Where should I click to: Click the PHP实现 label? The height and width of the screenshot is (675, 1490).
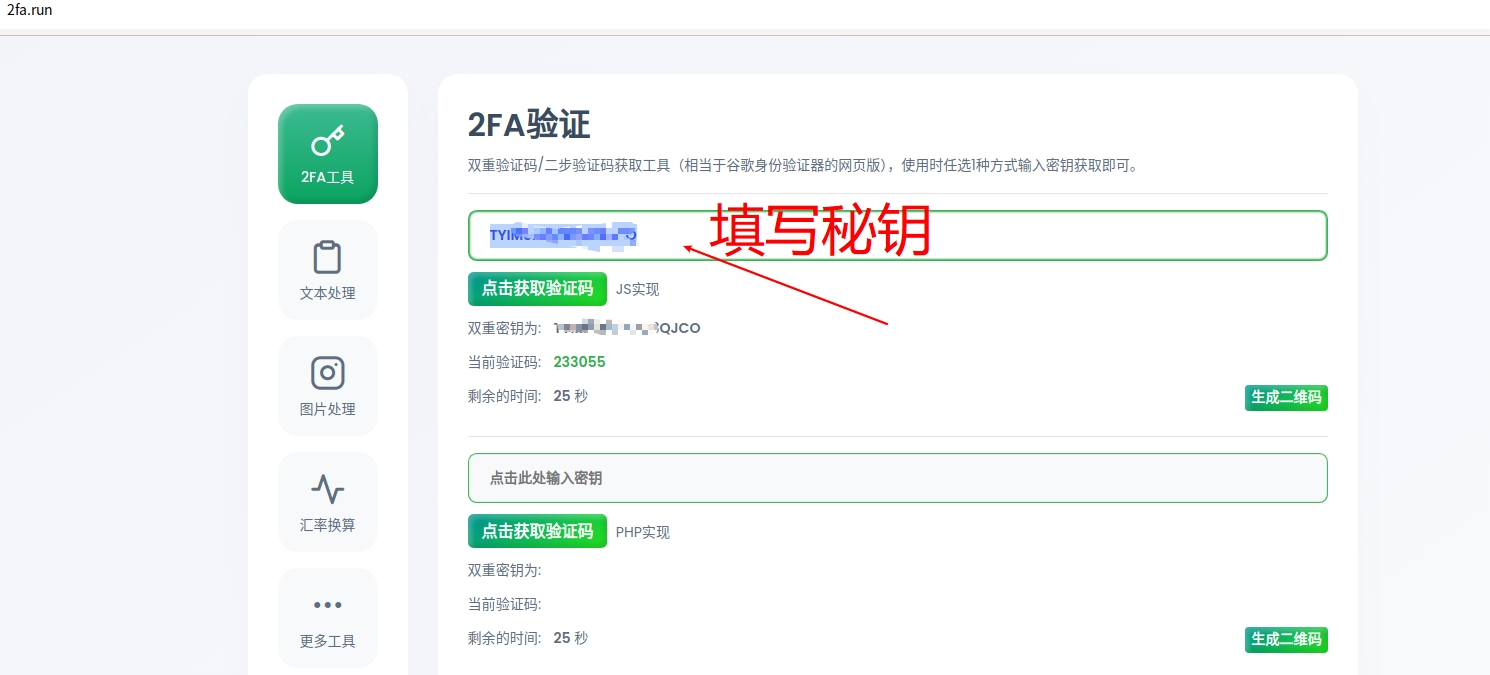(x=642, y=532)
